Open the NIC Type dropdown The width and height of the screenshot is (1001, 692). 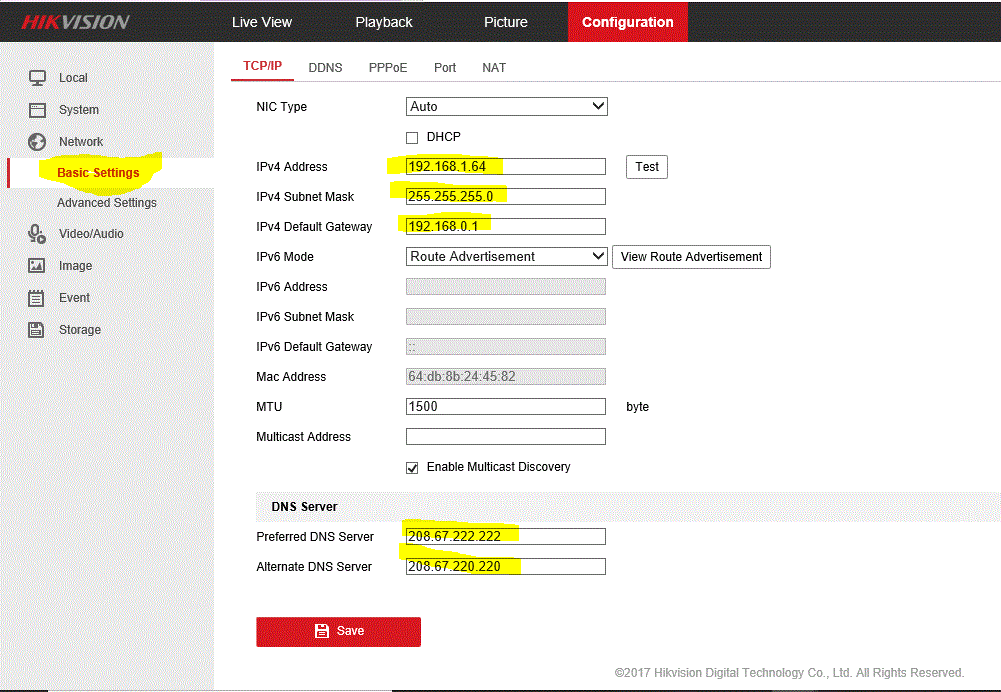point(506,107)
